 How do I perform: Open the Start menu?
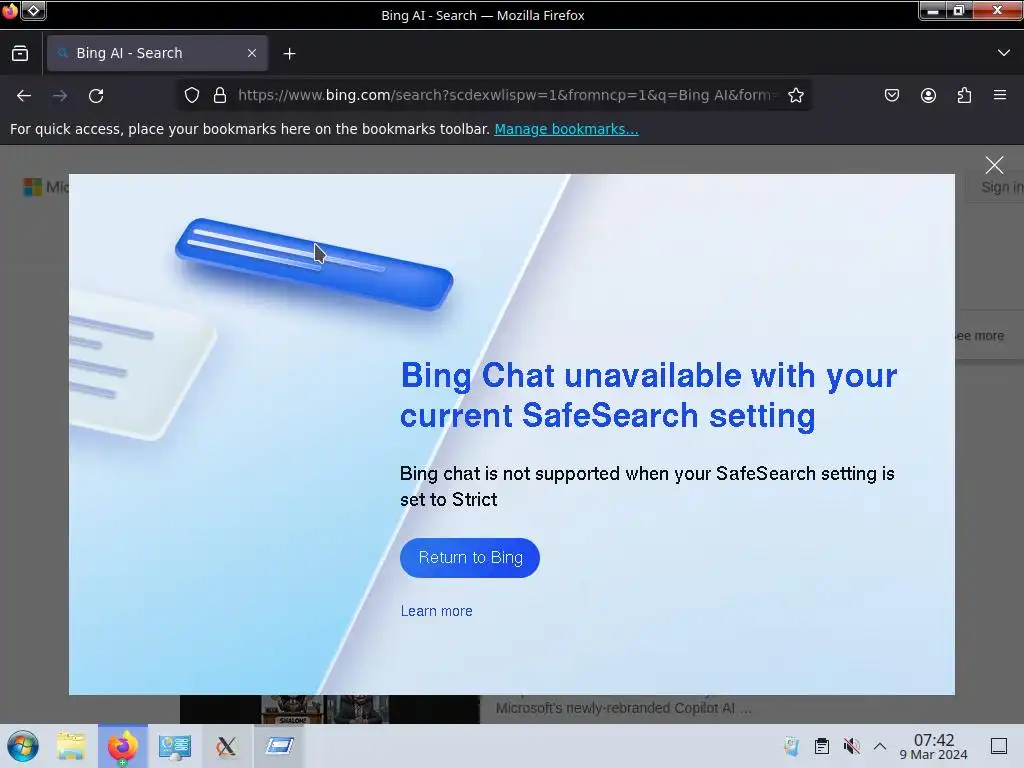click(x=23, y=746)
